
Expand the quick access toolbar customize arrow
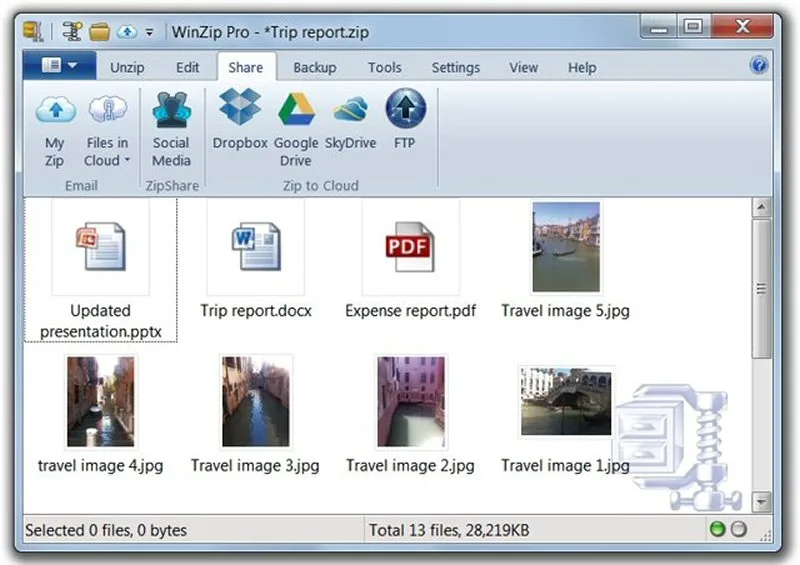click(x=149, y=33)
